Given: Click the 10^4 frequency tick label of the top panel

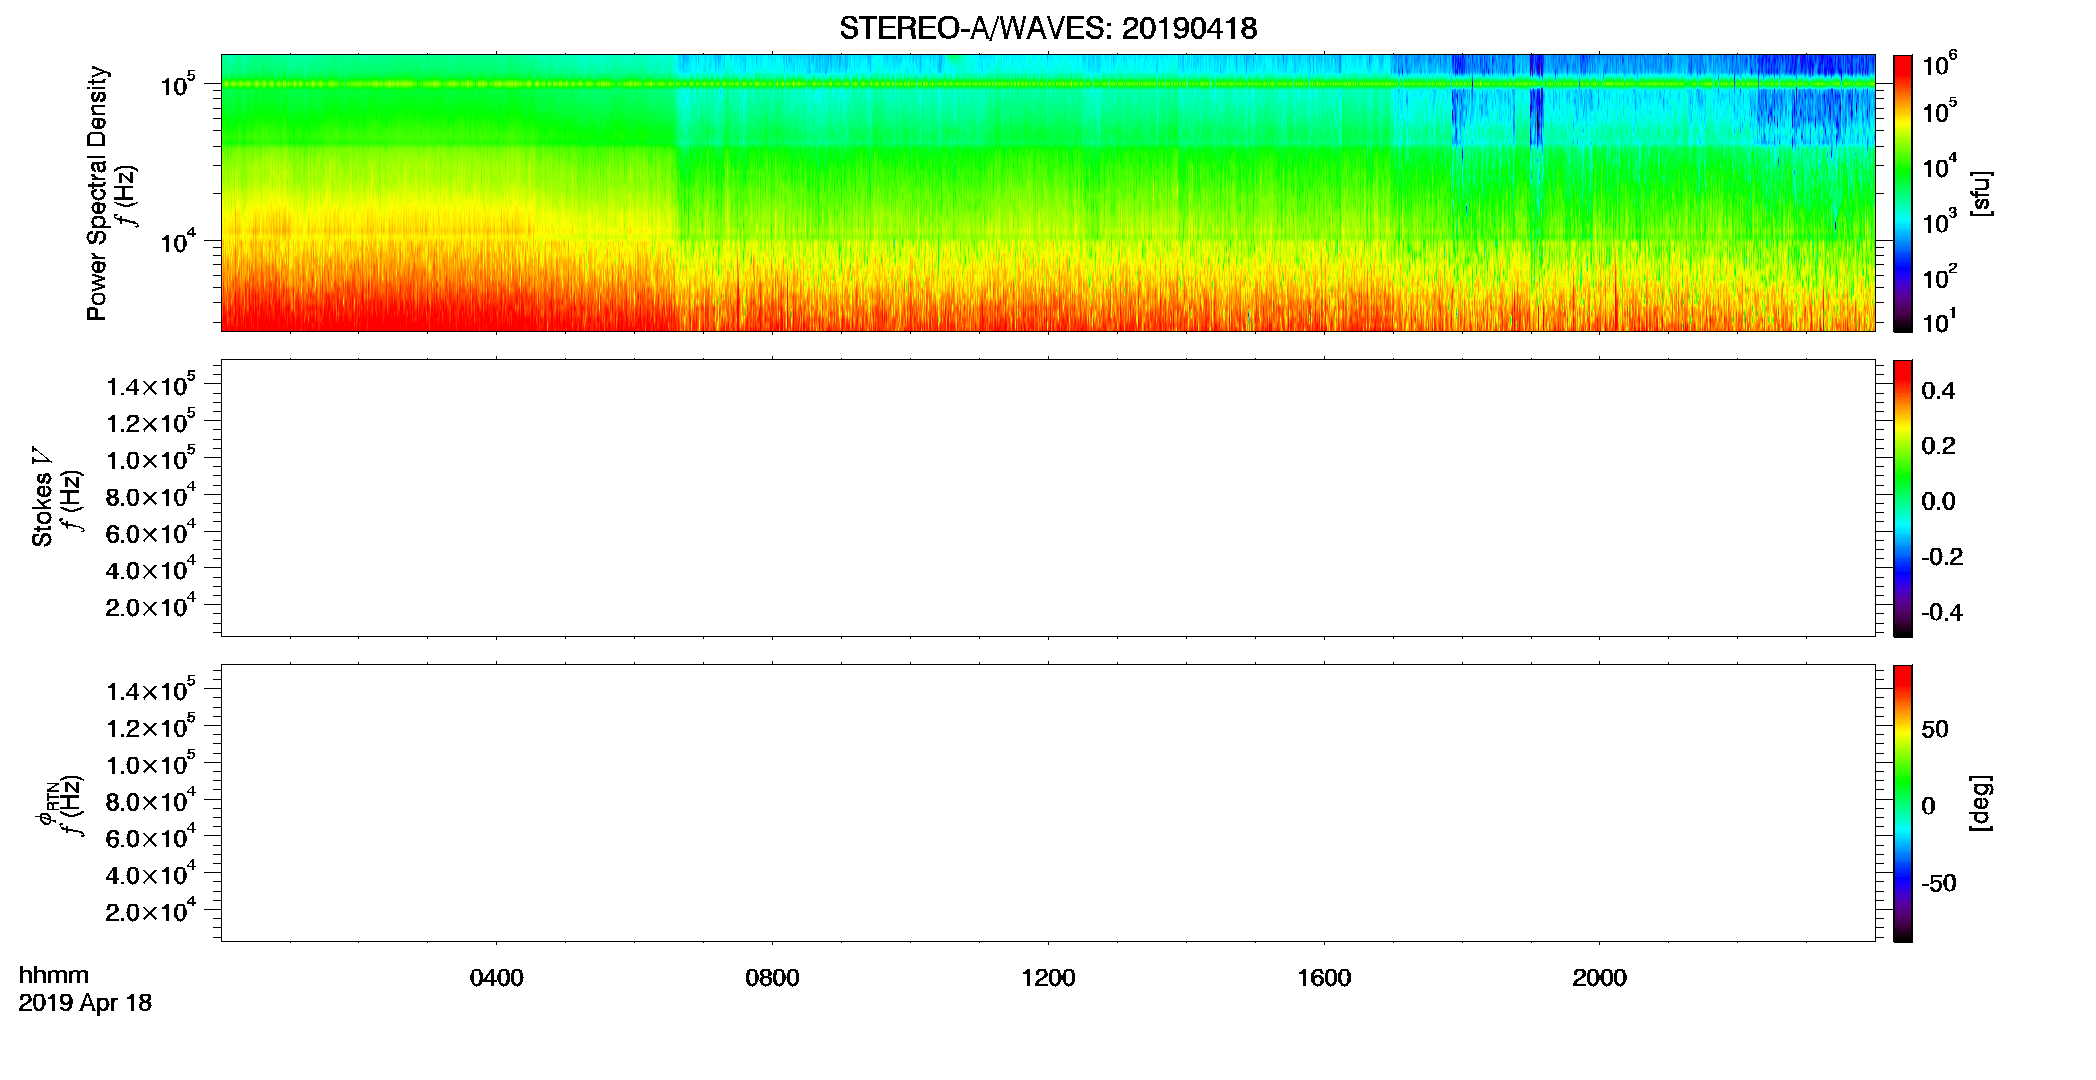Looking at the screenshot, I should (178, 241).
